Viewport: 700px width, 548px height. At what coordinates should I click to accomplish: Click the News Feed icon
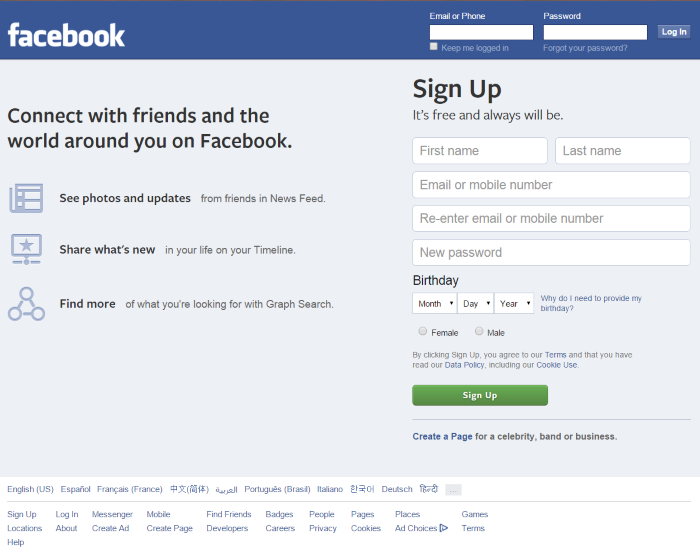(26, 198)
